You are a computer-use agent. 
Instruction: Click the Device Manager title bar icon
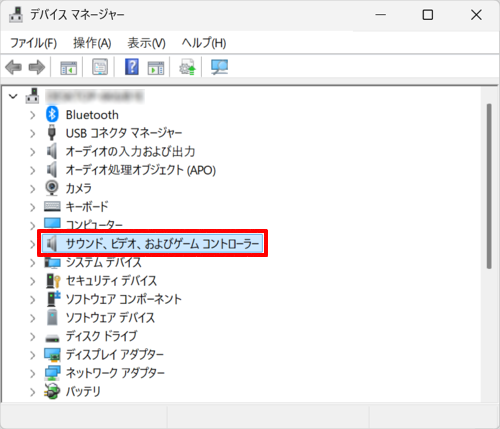click(16, 14)
